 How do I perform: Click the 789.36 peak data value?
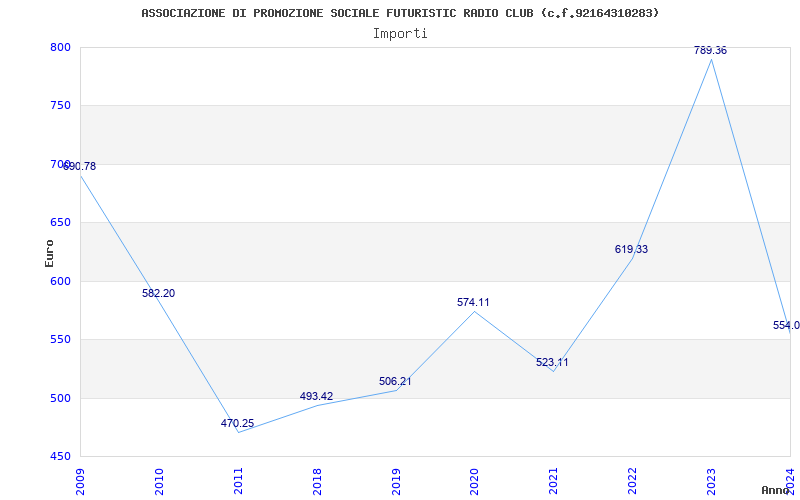point(710,51)
